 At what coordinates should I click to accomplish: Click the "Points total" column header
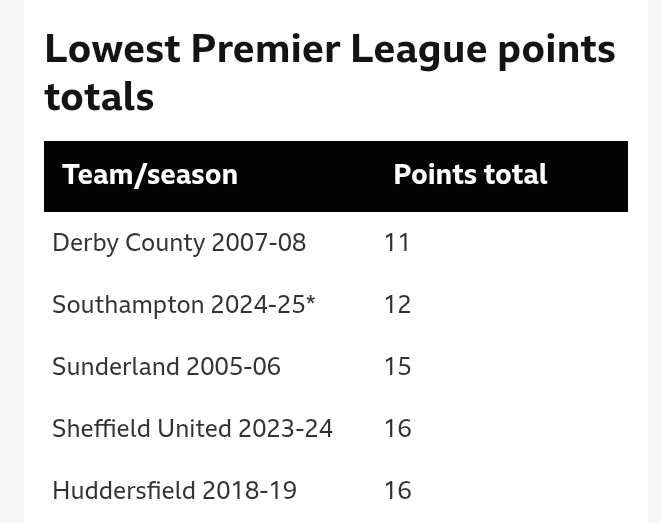[470, 175]
